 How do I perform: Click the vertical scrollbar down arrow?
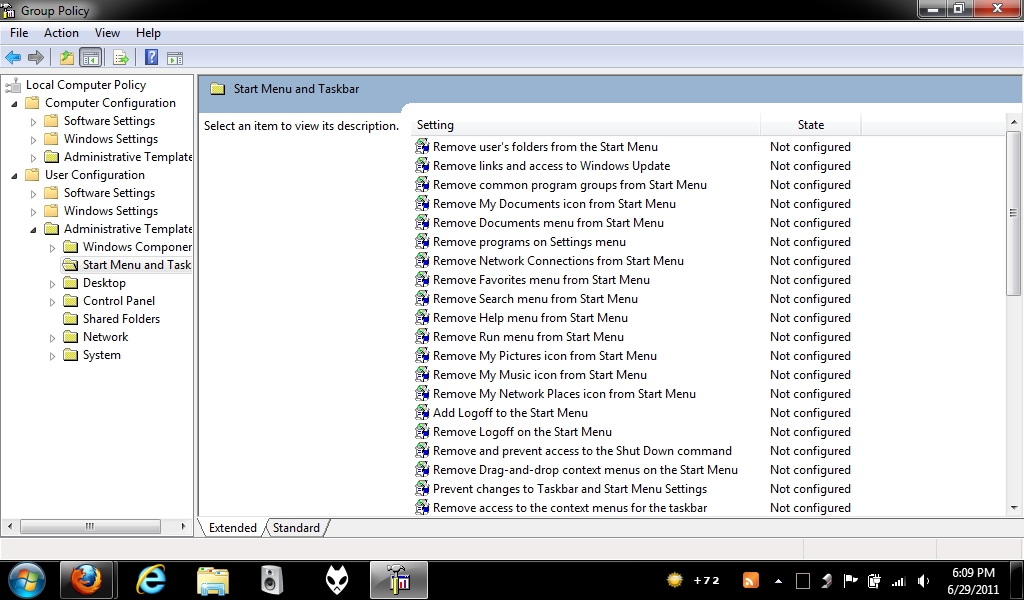point(1014,507)
